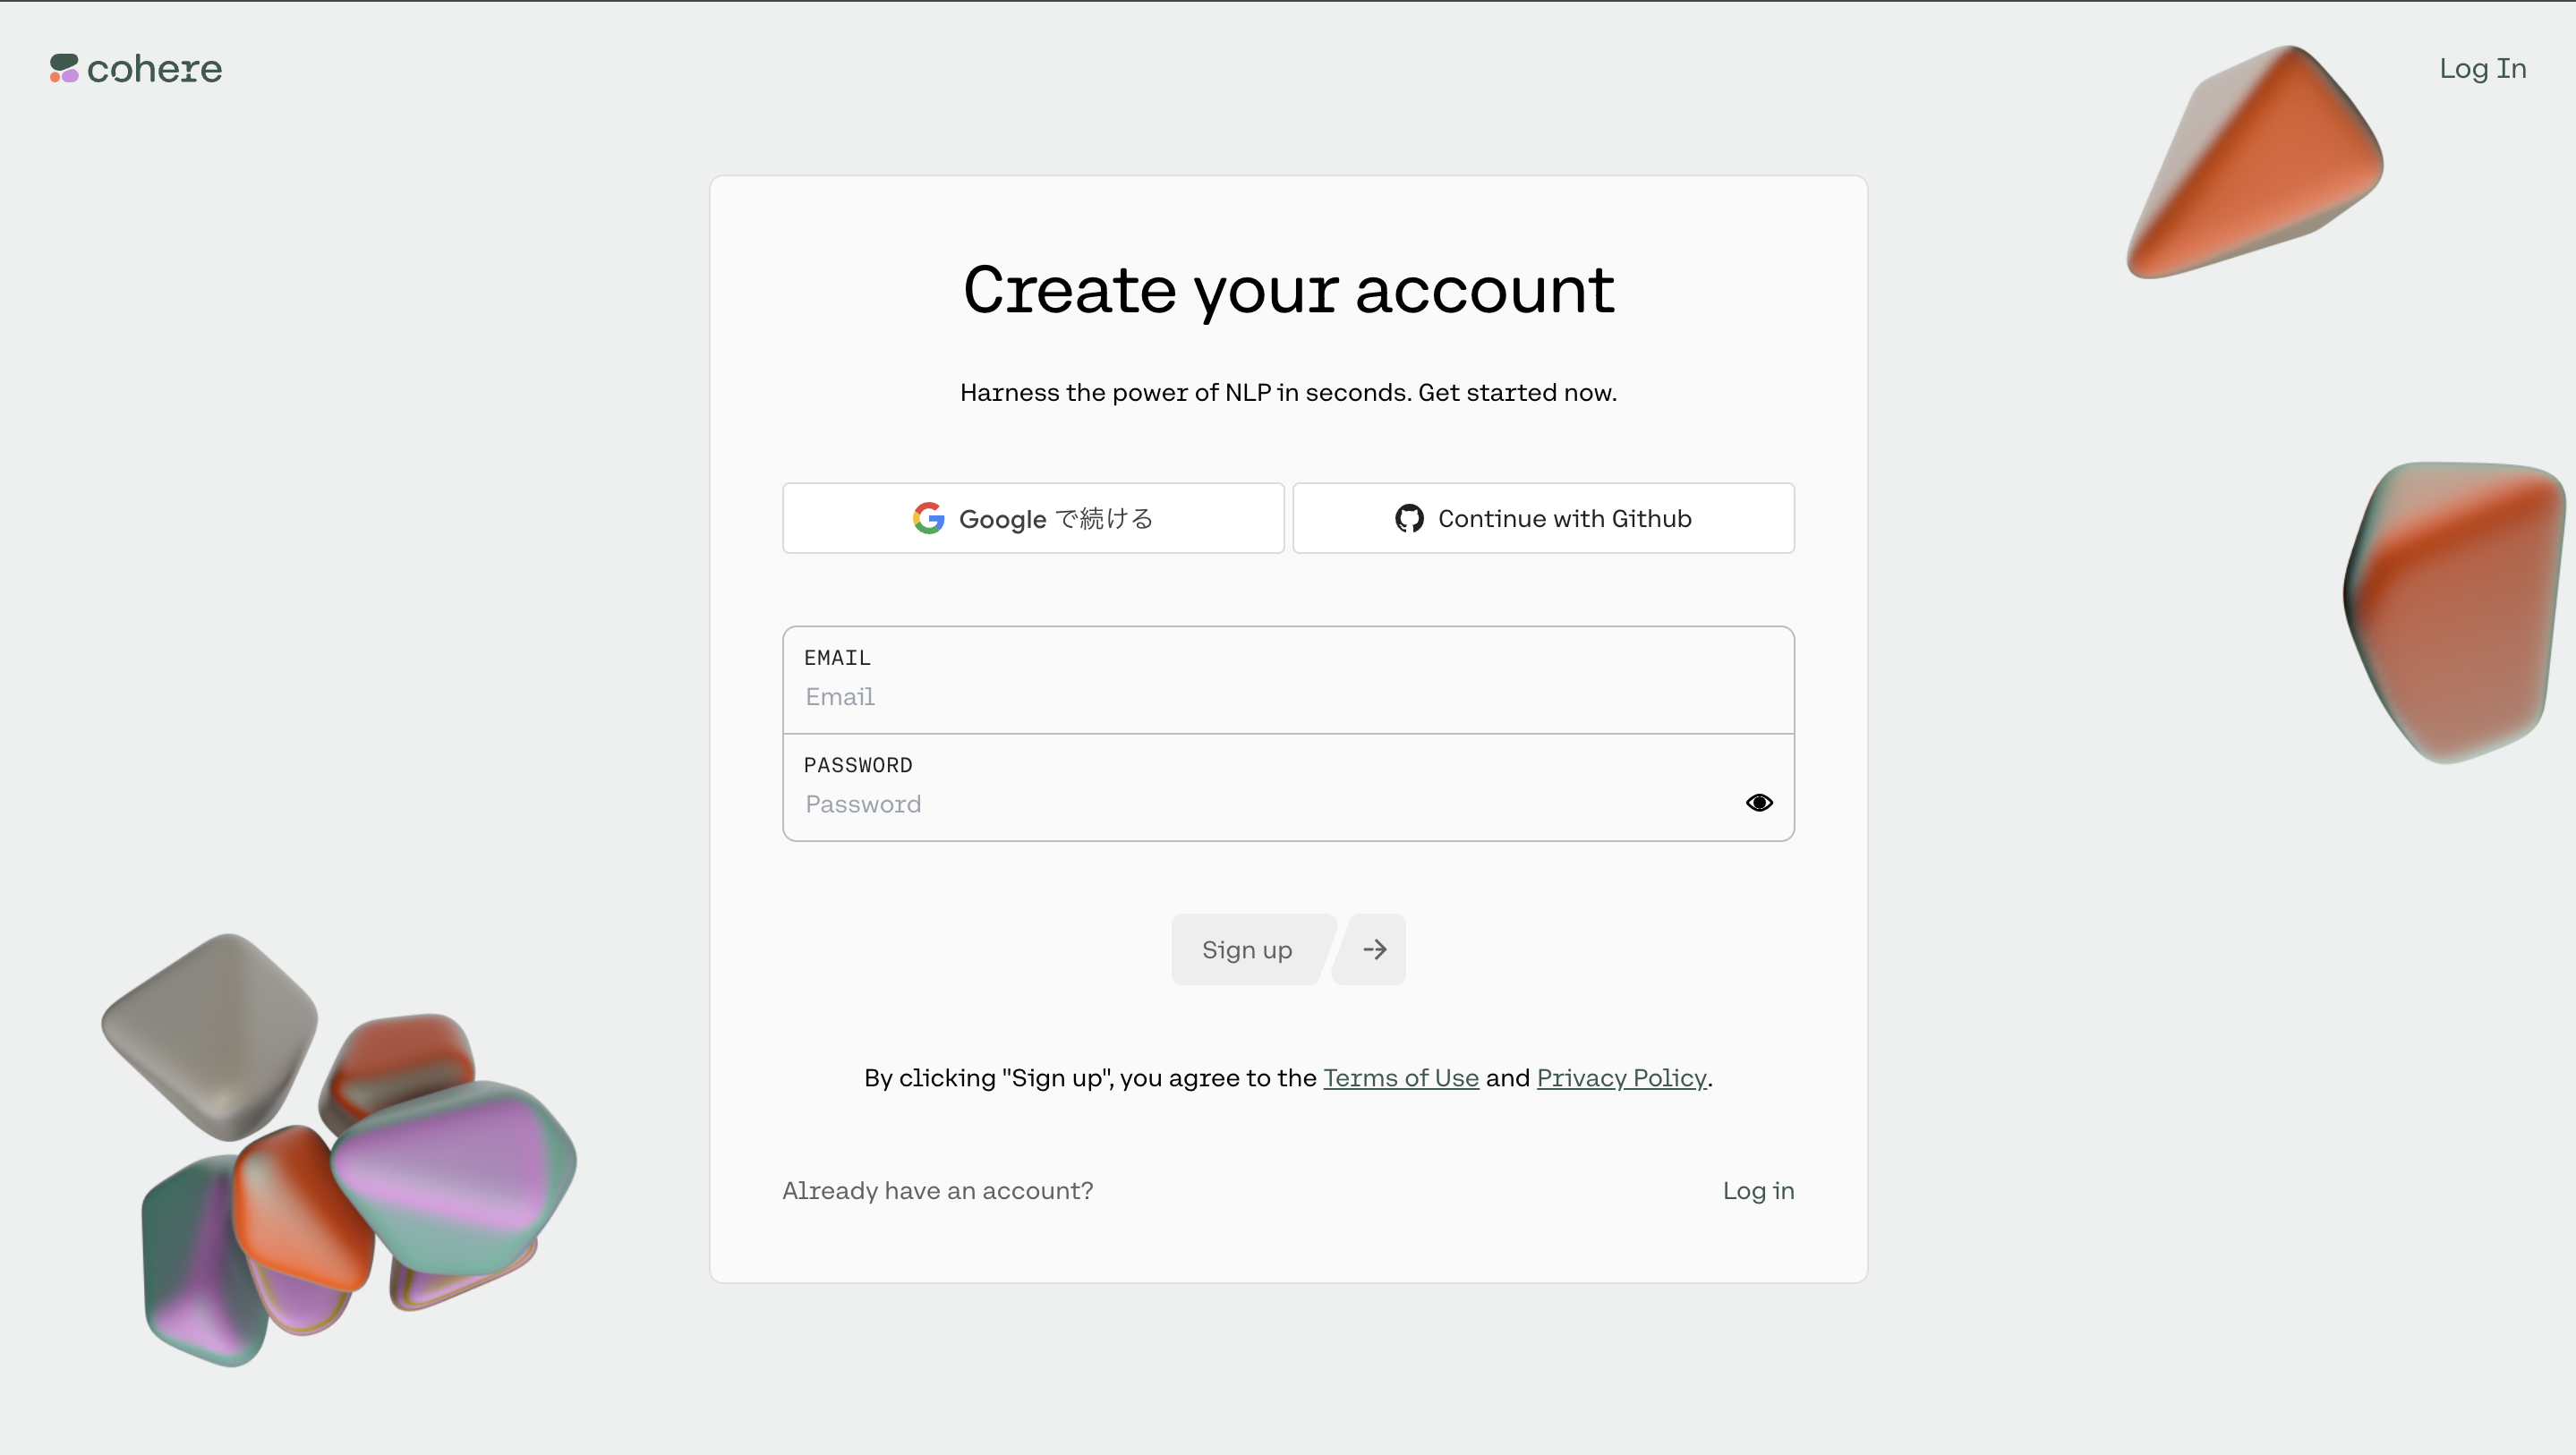Click the Create your account heading
Image resolution: width=2576 pixels, height=1455 pixels.
click(x=1288, y=289)
